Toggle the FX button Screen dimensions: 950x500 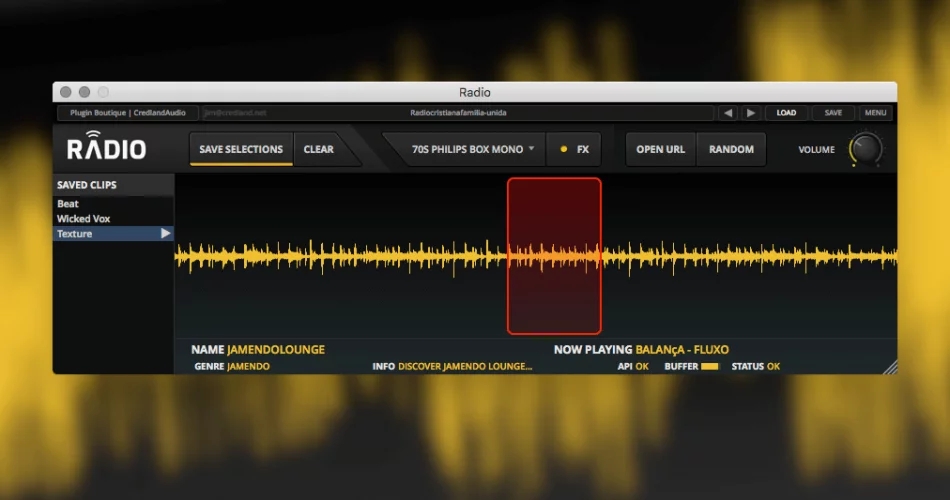(574, 149)
